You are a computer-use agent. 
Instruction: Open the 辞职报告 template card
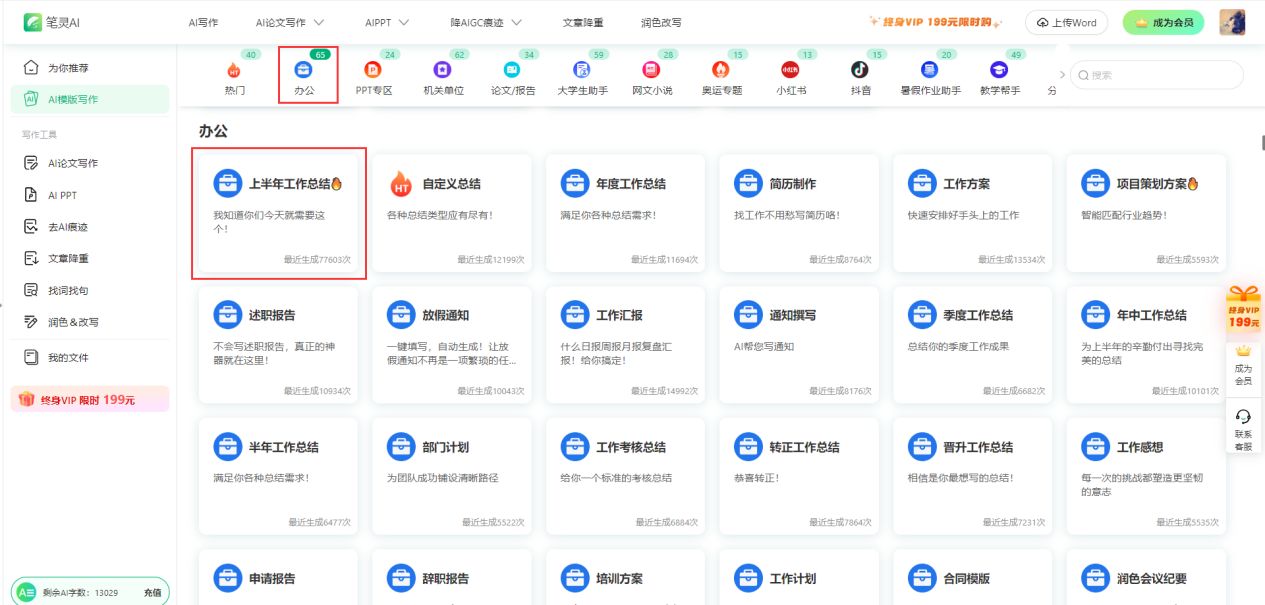click(x=452, y=578)
